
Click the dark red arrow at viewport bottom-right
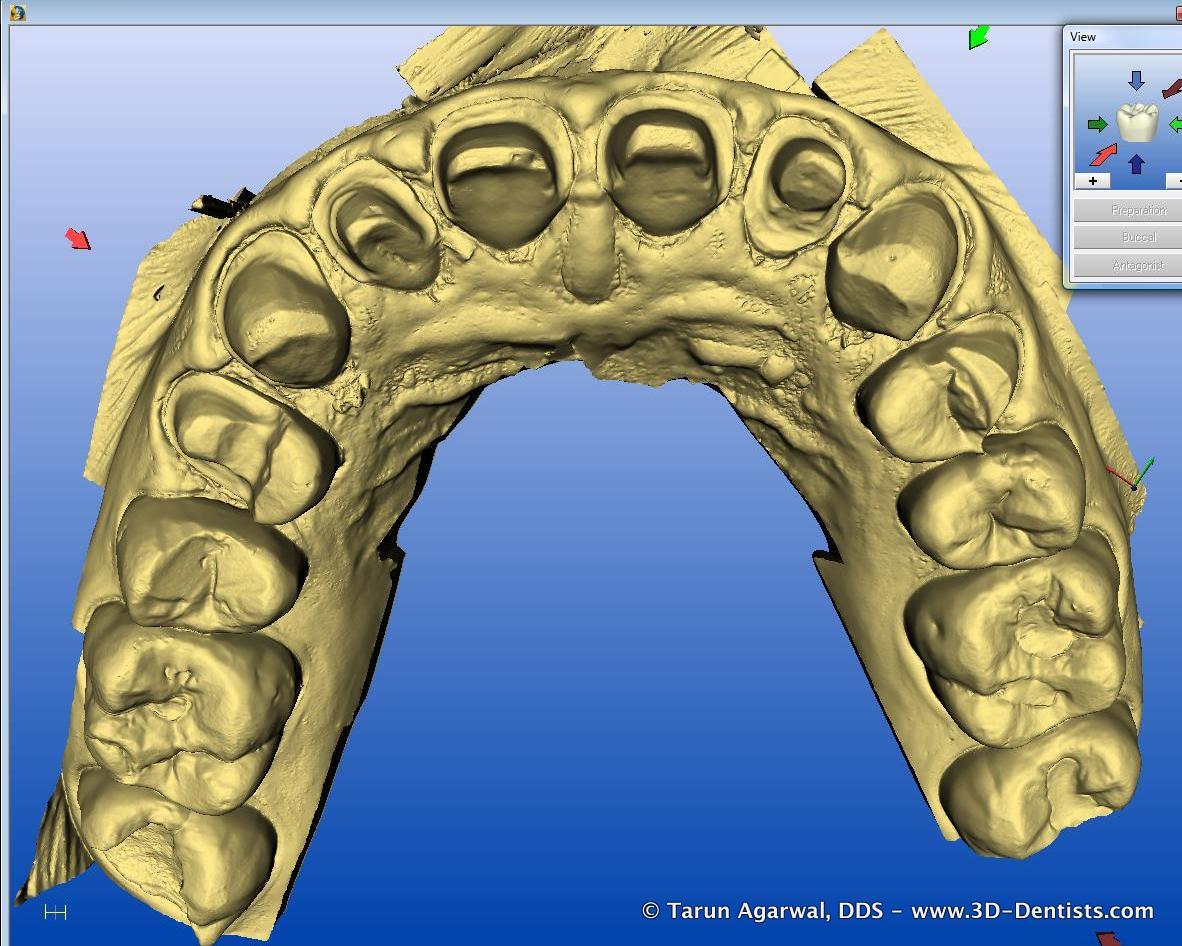(1109, 938)
